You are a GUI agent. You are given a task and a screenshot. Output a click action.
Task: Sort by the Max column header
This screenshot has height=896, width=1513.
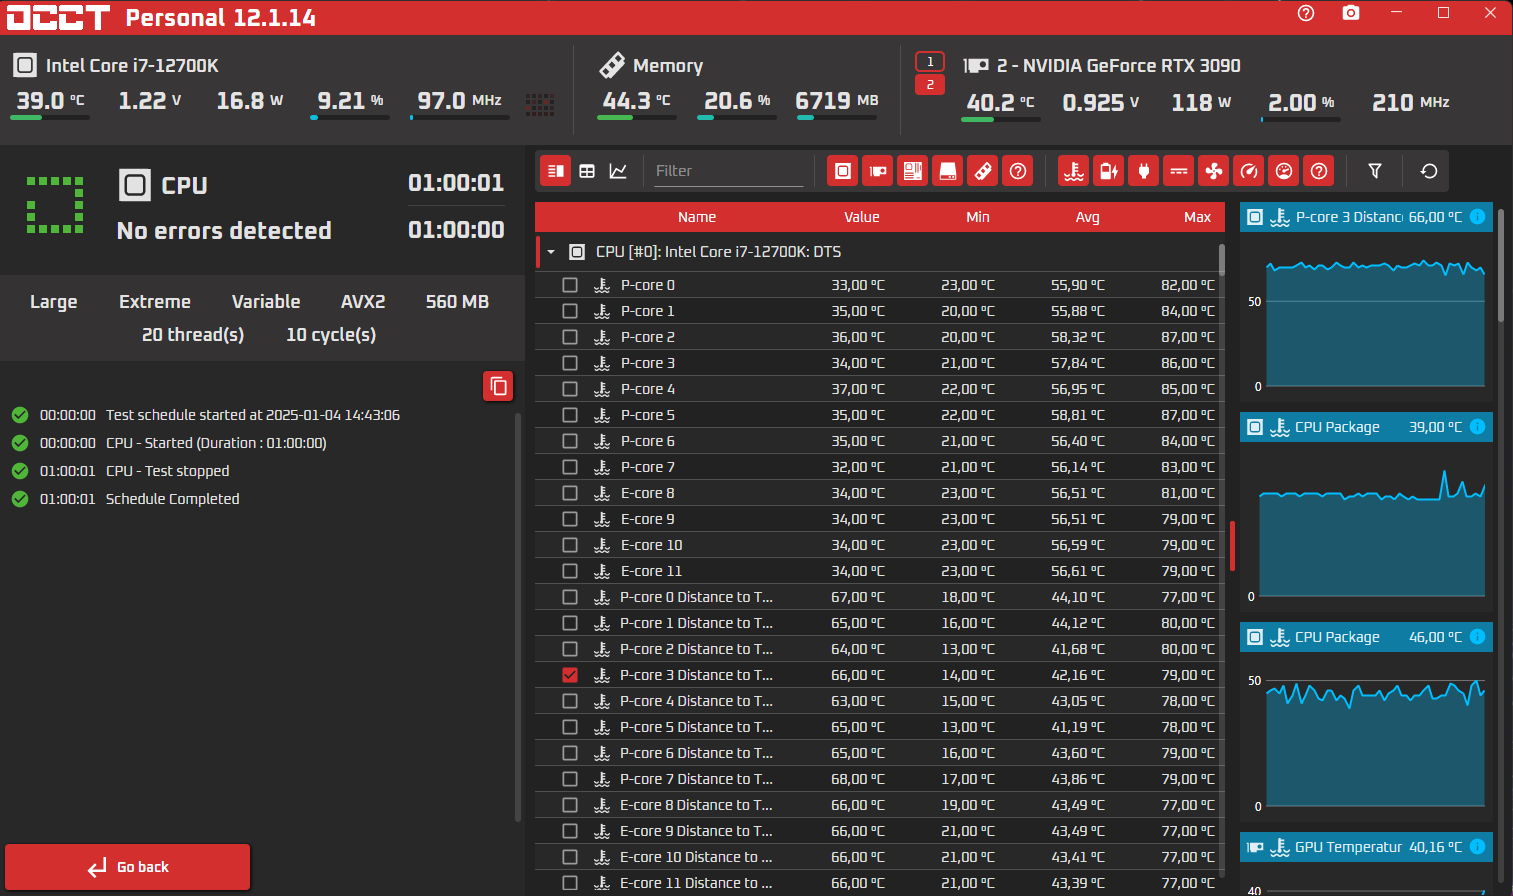[1198, 217]
